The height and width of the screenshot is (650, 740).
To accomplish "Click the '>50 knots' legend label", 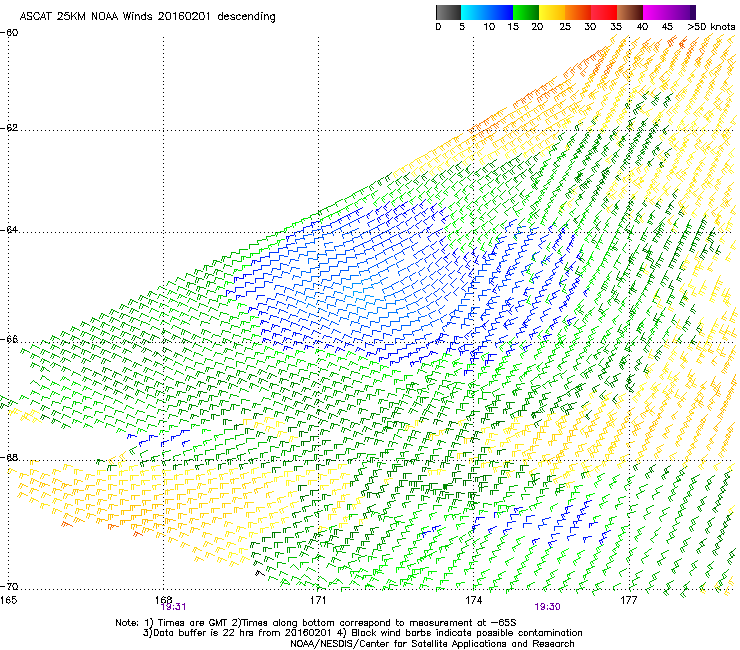I will point(711,27).
